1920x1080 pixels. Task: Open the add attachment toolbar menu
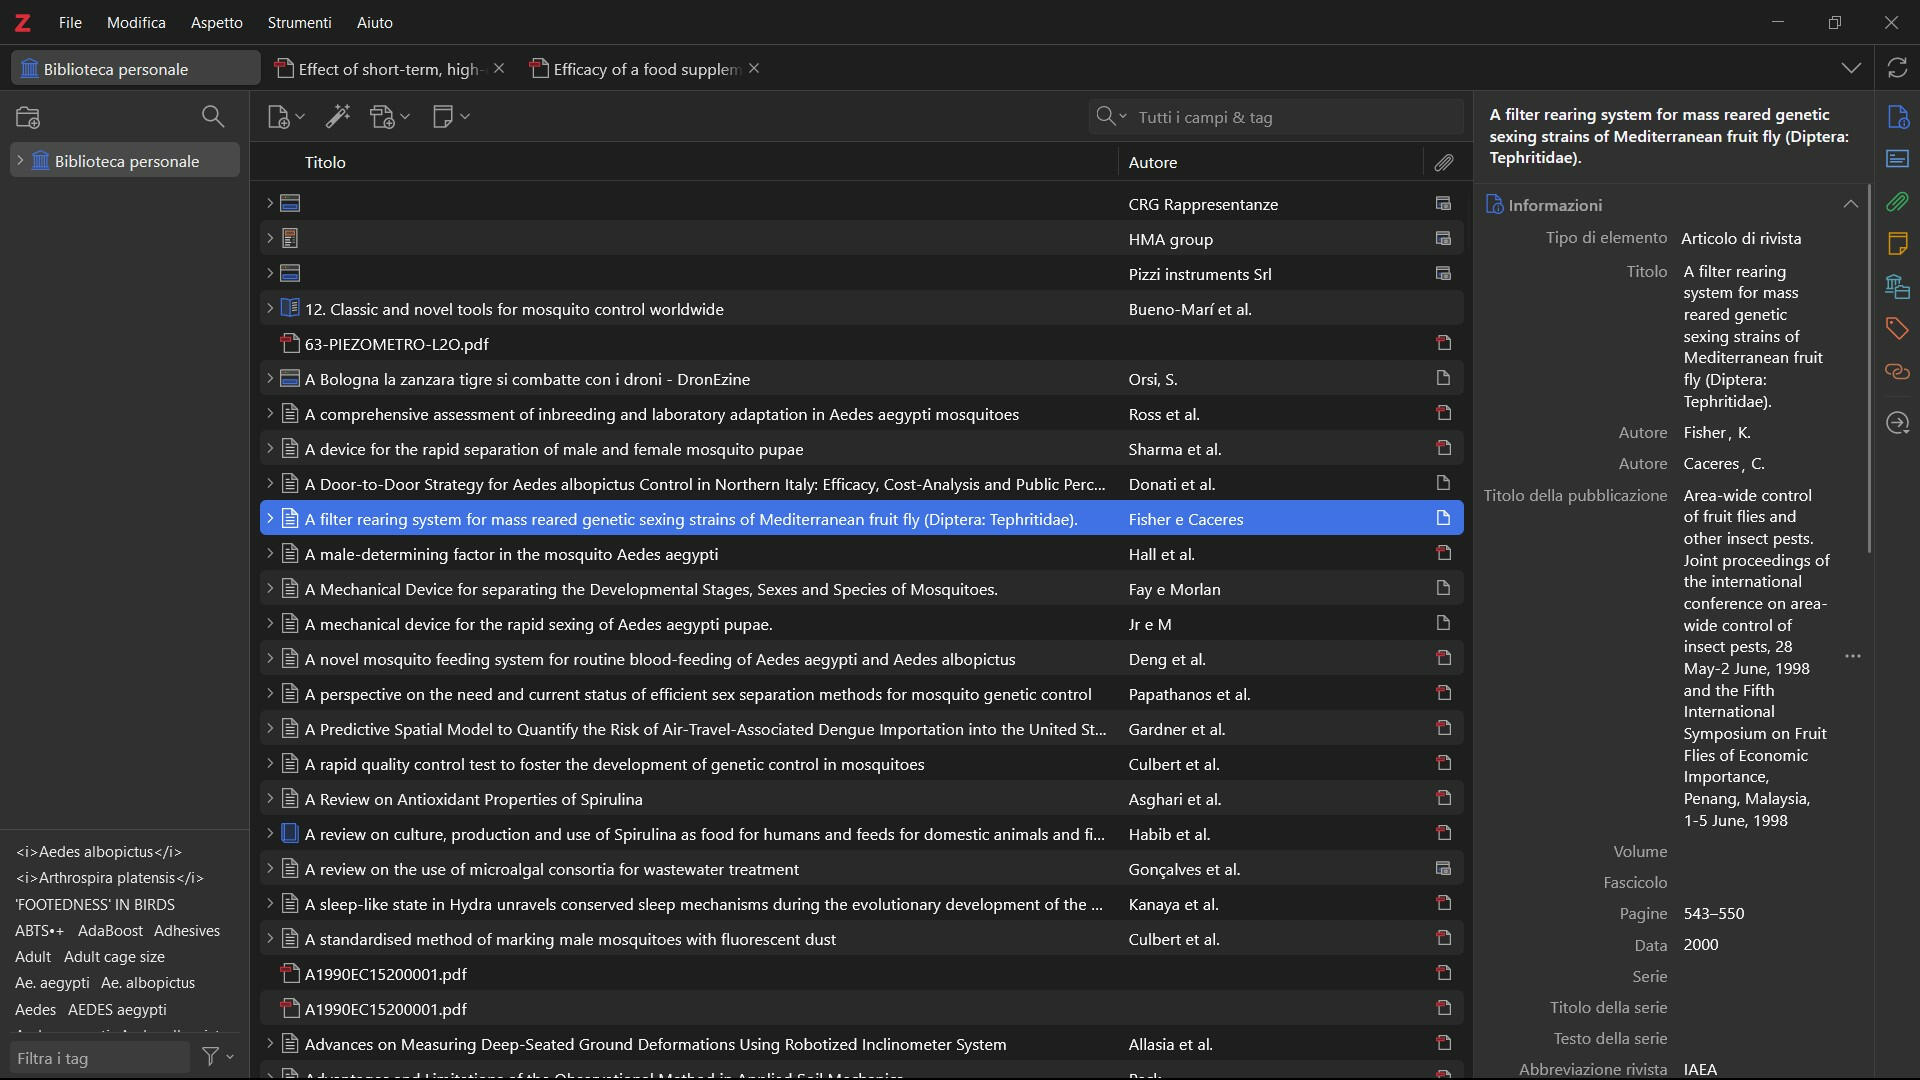click(x=388, y=117)
